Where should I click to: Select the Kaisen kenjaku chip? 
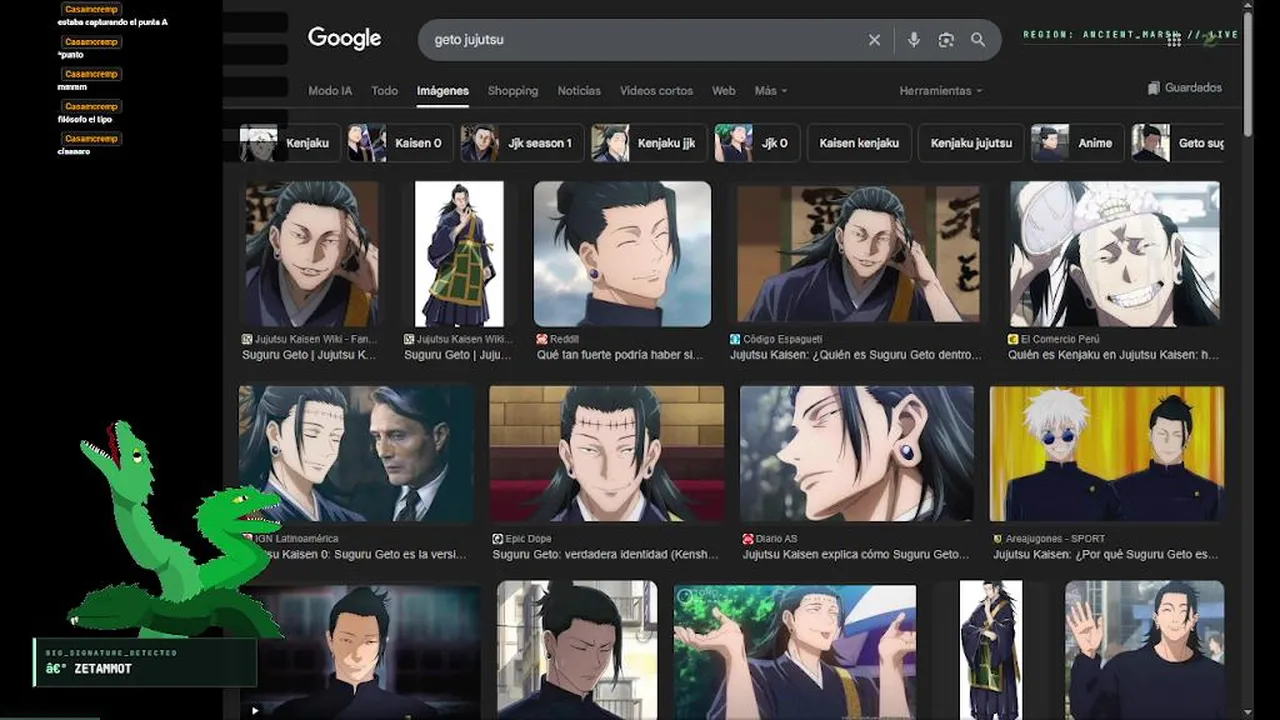[x=859, y=143]
